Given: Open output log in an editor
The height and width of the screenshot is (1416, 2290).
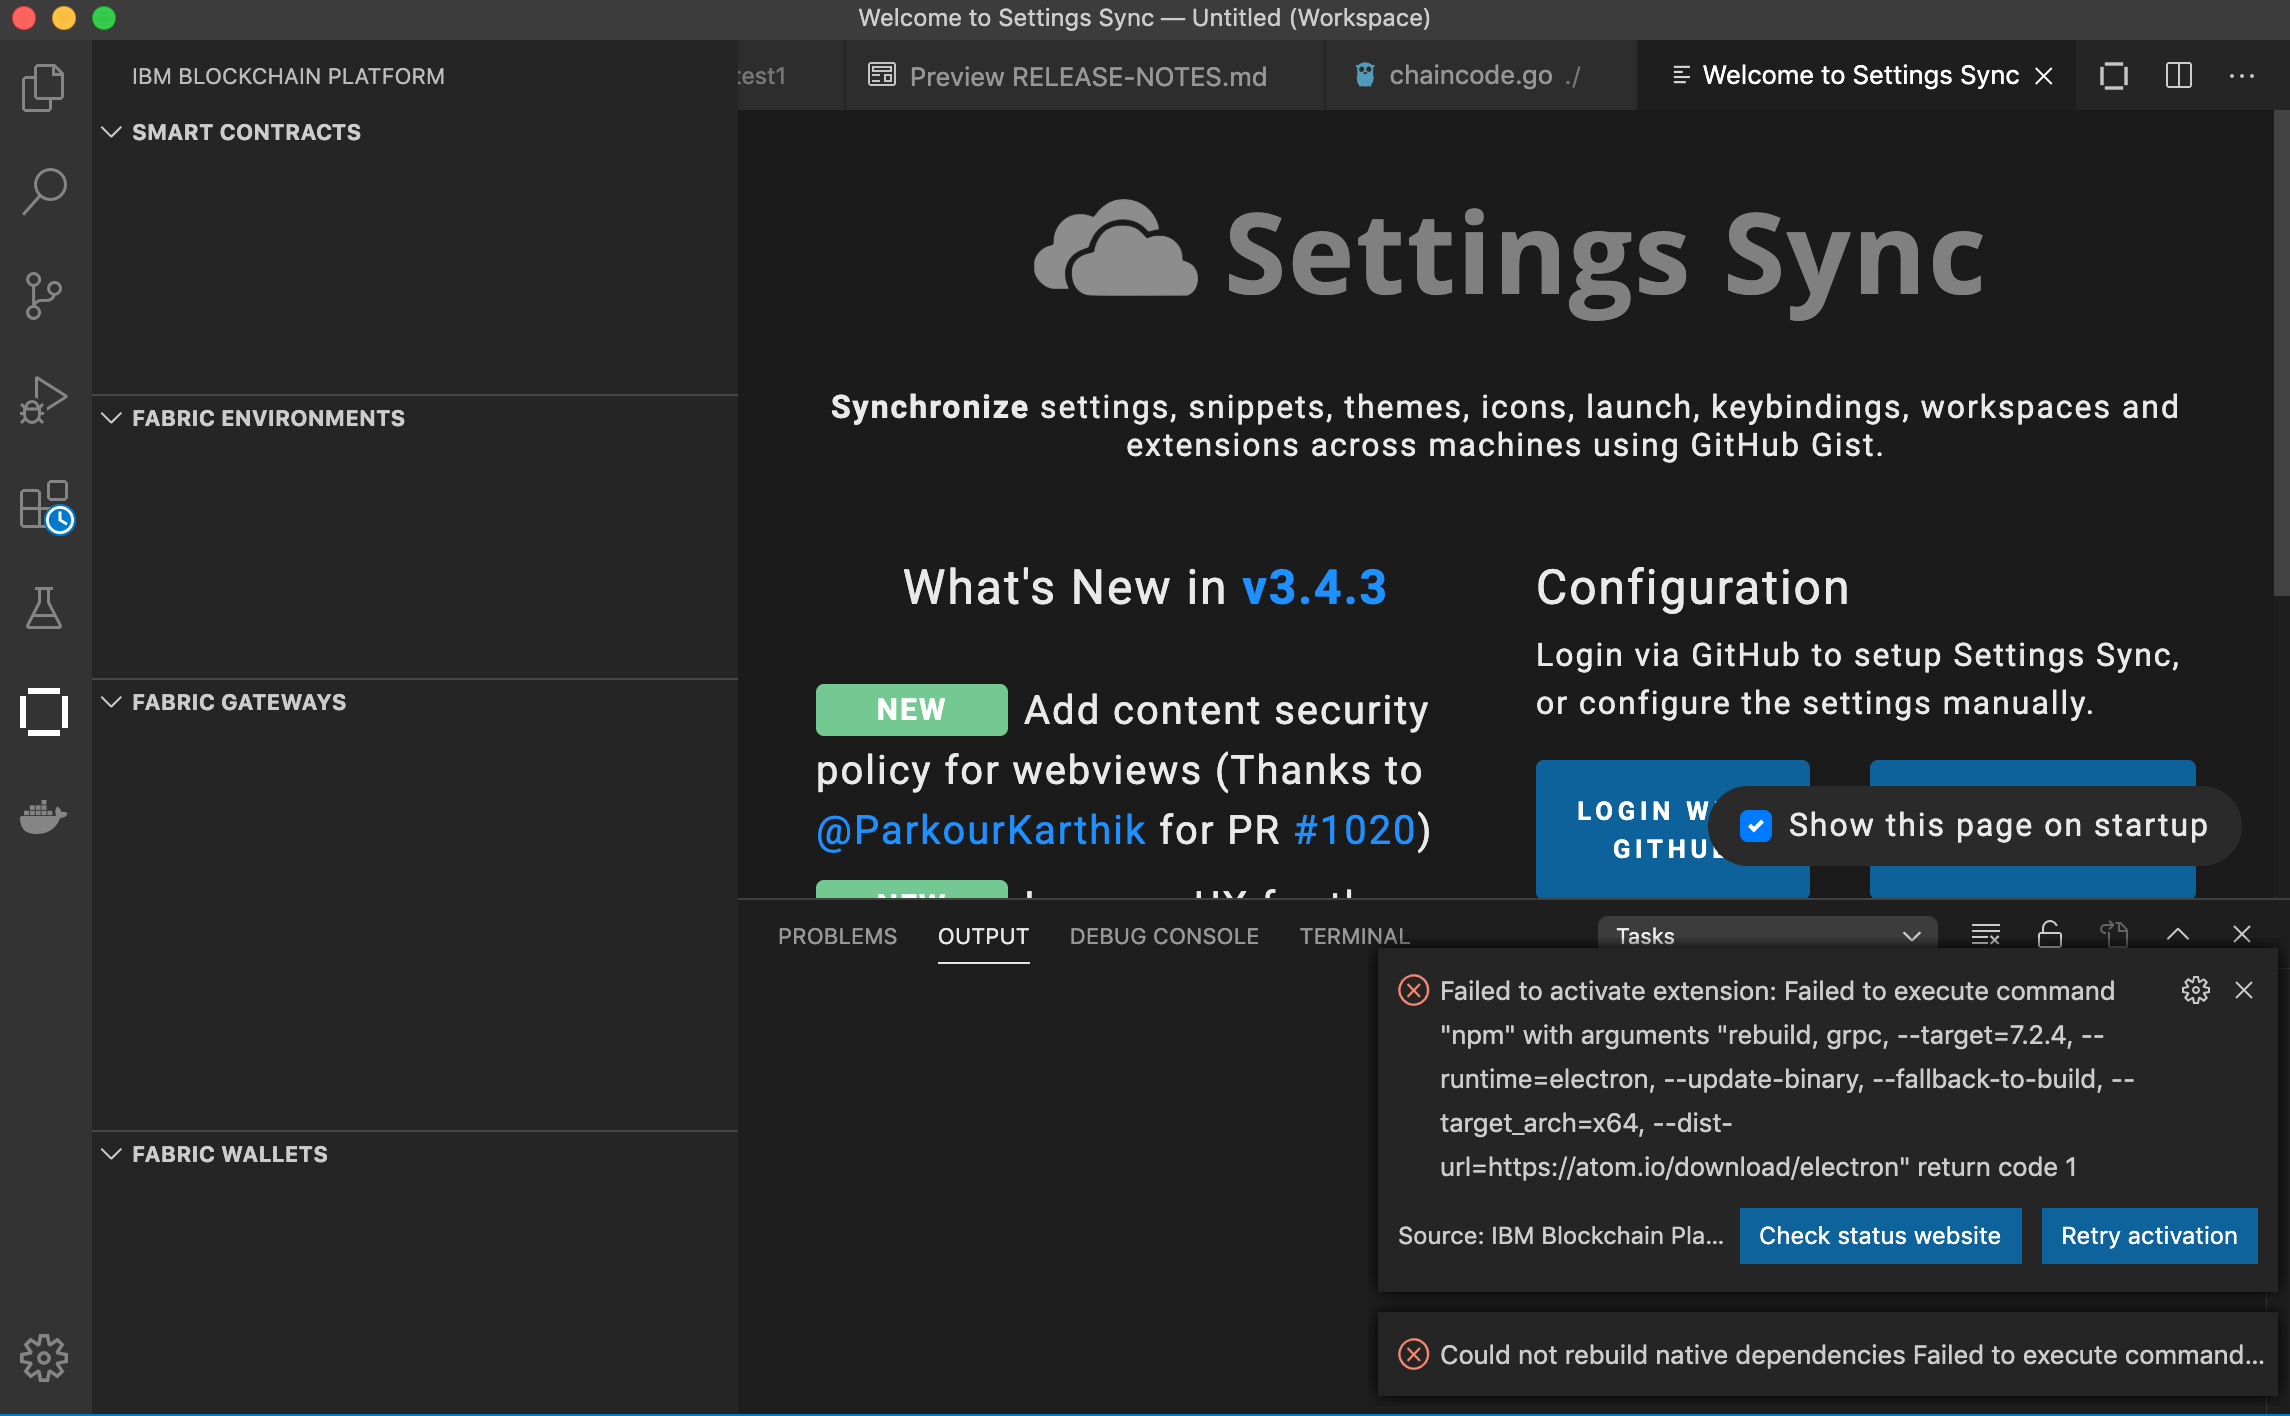Looking at the screenshot, I should [2114, 934].
